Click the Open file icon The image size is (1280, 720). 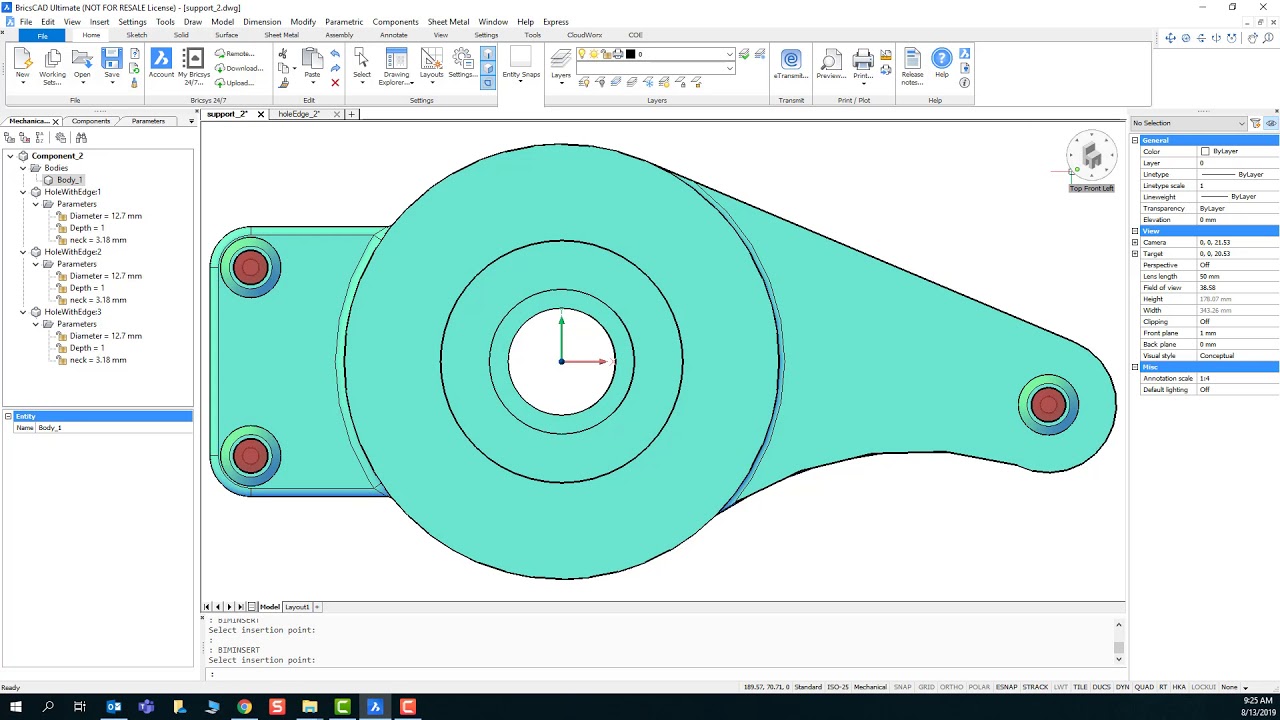[x=82, y=60]
